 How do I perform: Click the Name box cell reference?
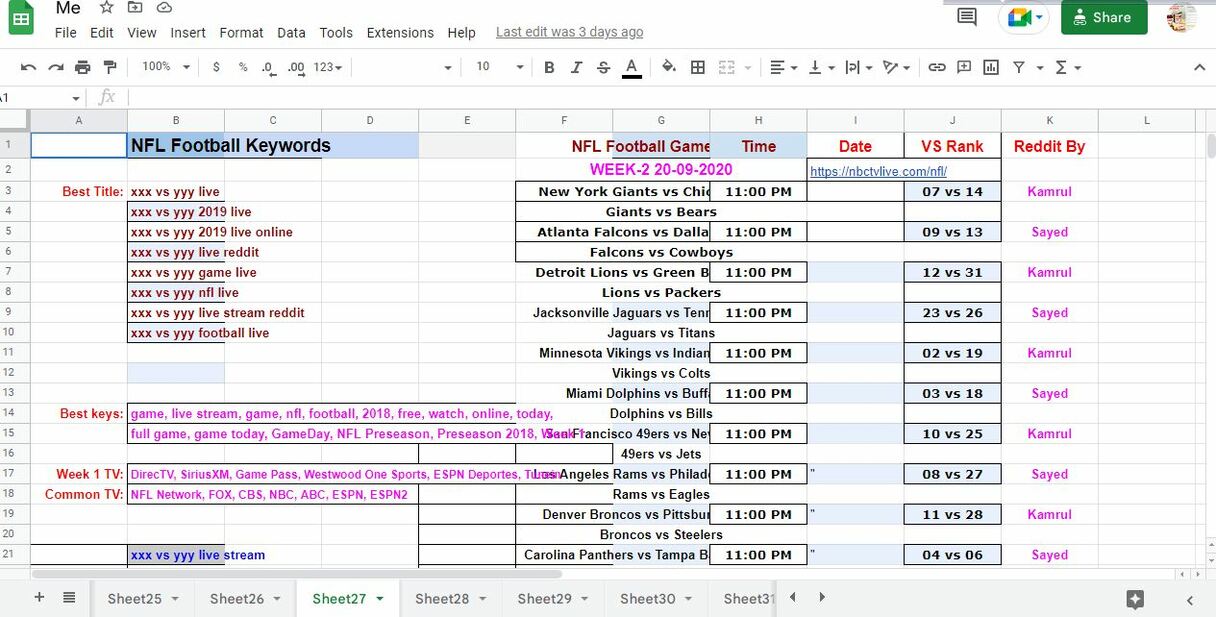pos(40,97)
